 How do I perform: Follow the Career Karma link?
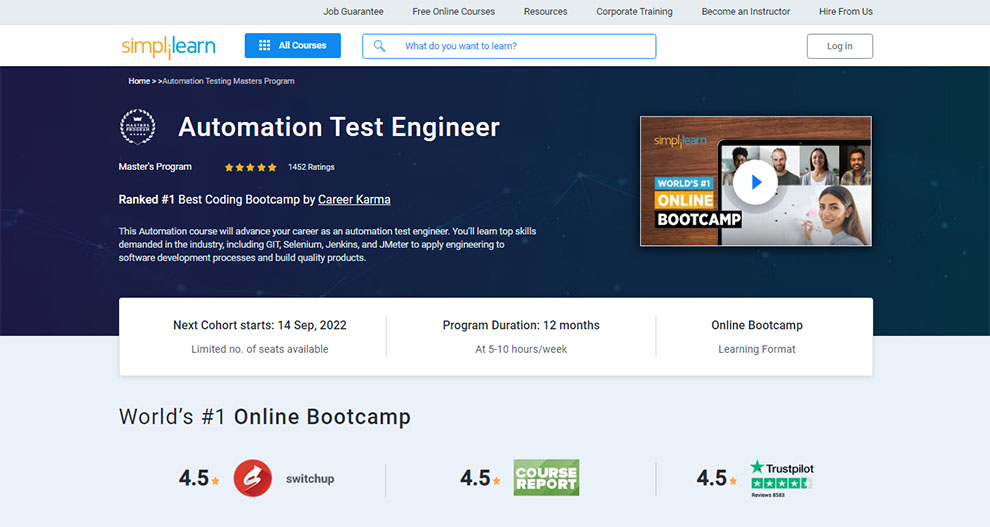point(354,199)
